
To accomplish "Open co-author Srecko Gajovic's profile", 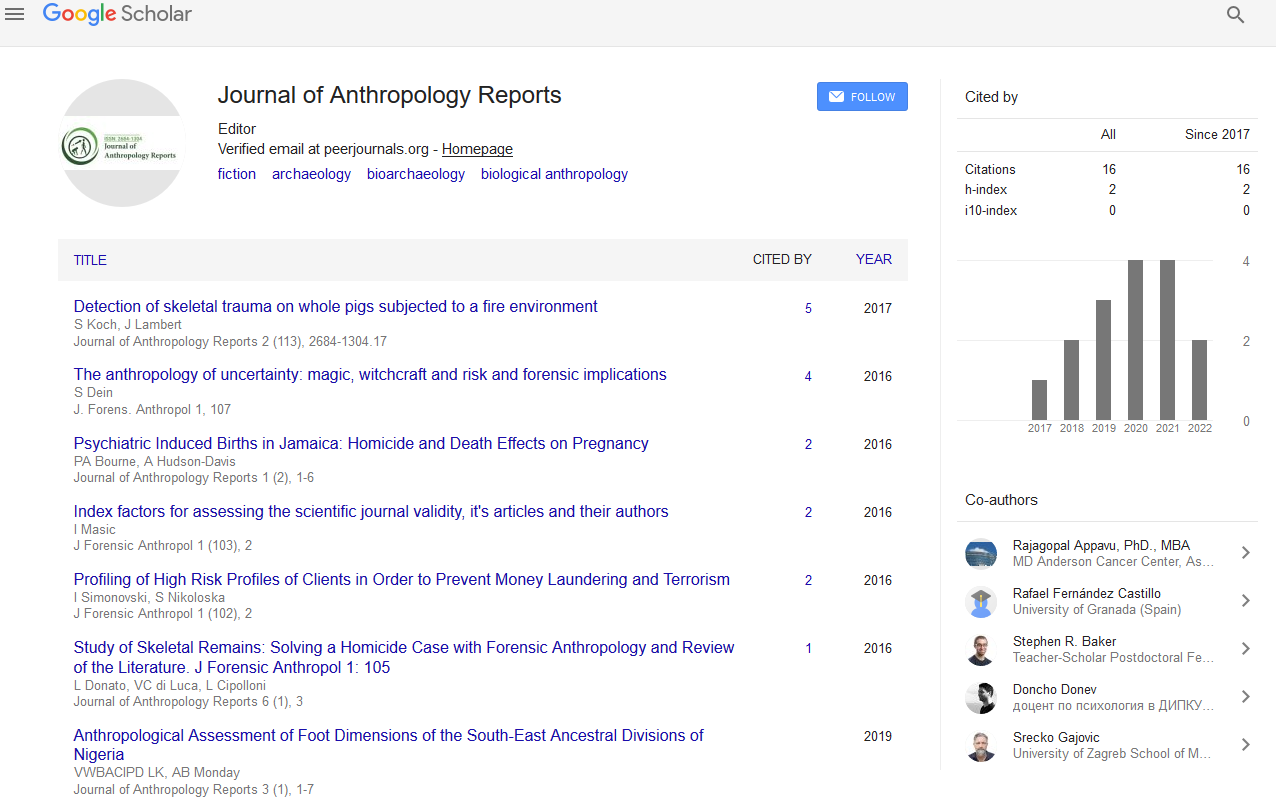I will click(1055, 738).
